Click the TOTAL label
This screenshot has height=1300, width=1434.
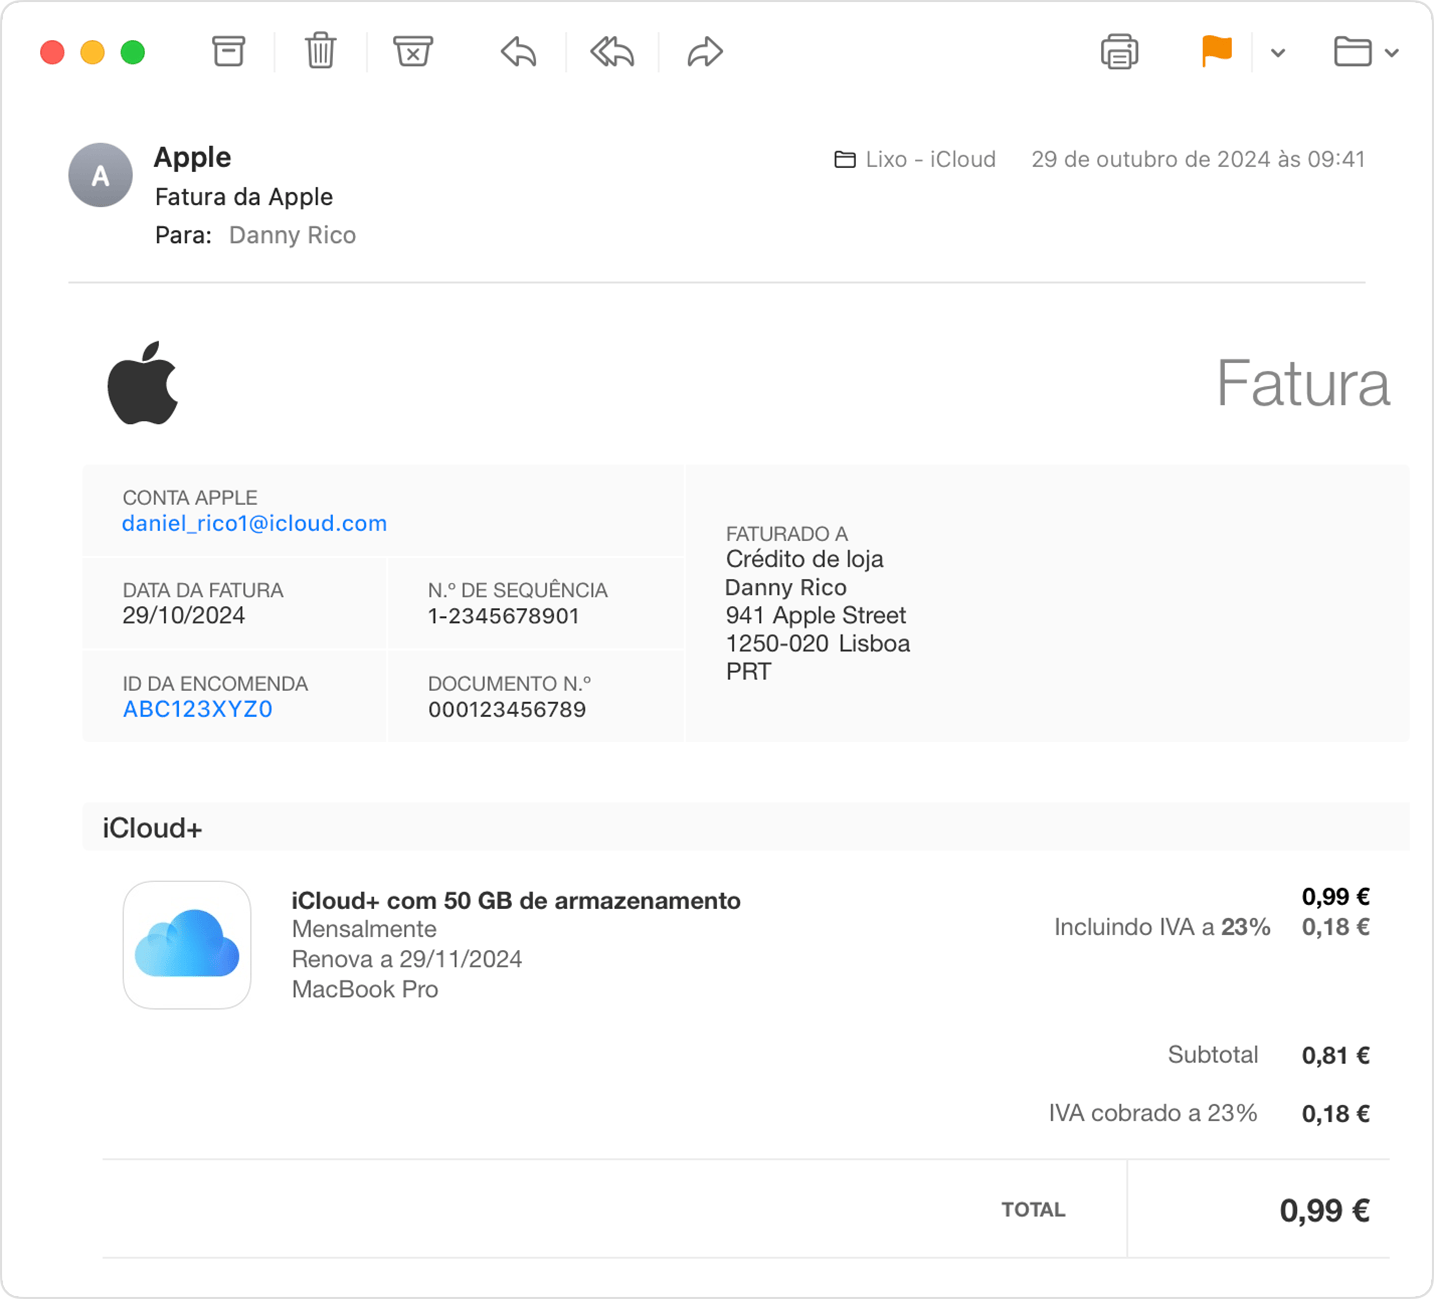point(1034,1210)
